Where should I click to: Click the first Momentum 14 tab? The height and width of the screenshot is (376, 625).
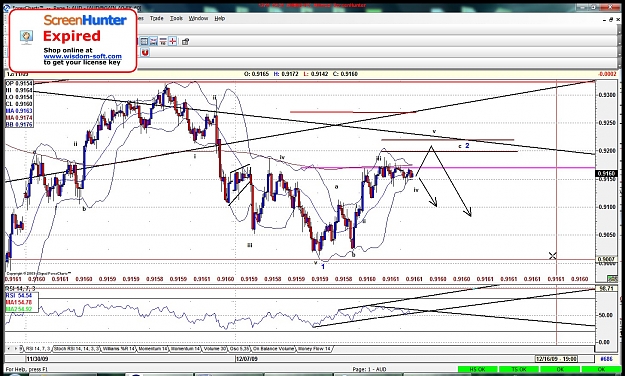point(152,349)
